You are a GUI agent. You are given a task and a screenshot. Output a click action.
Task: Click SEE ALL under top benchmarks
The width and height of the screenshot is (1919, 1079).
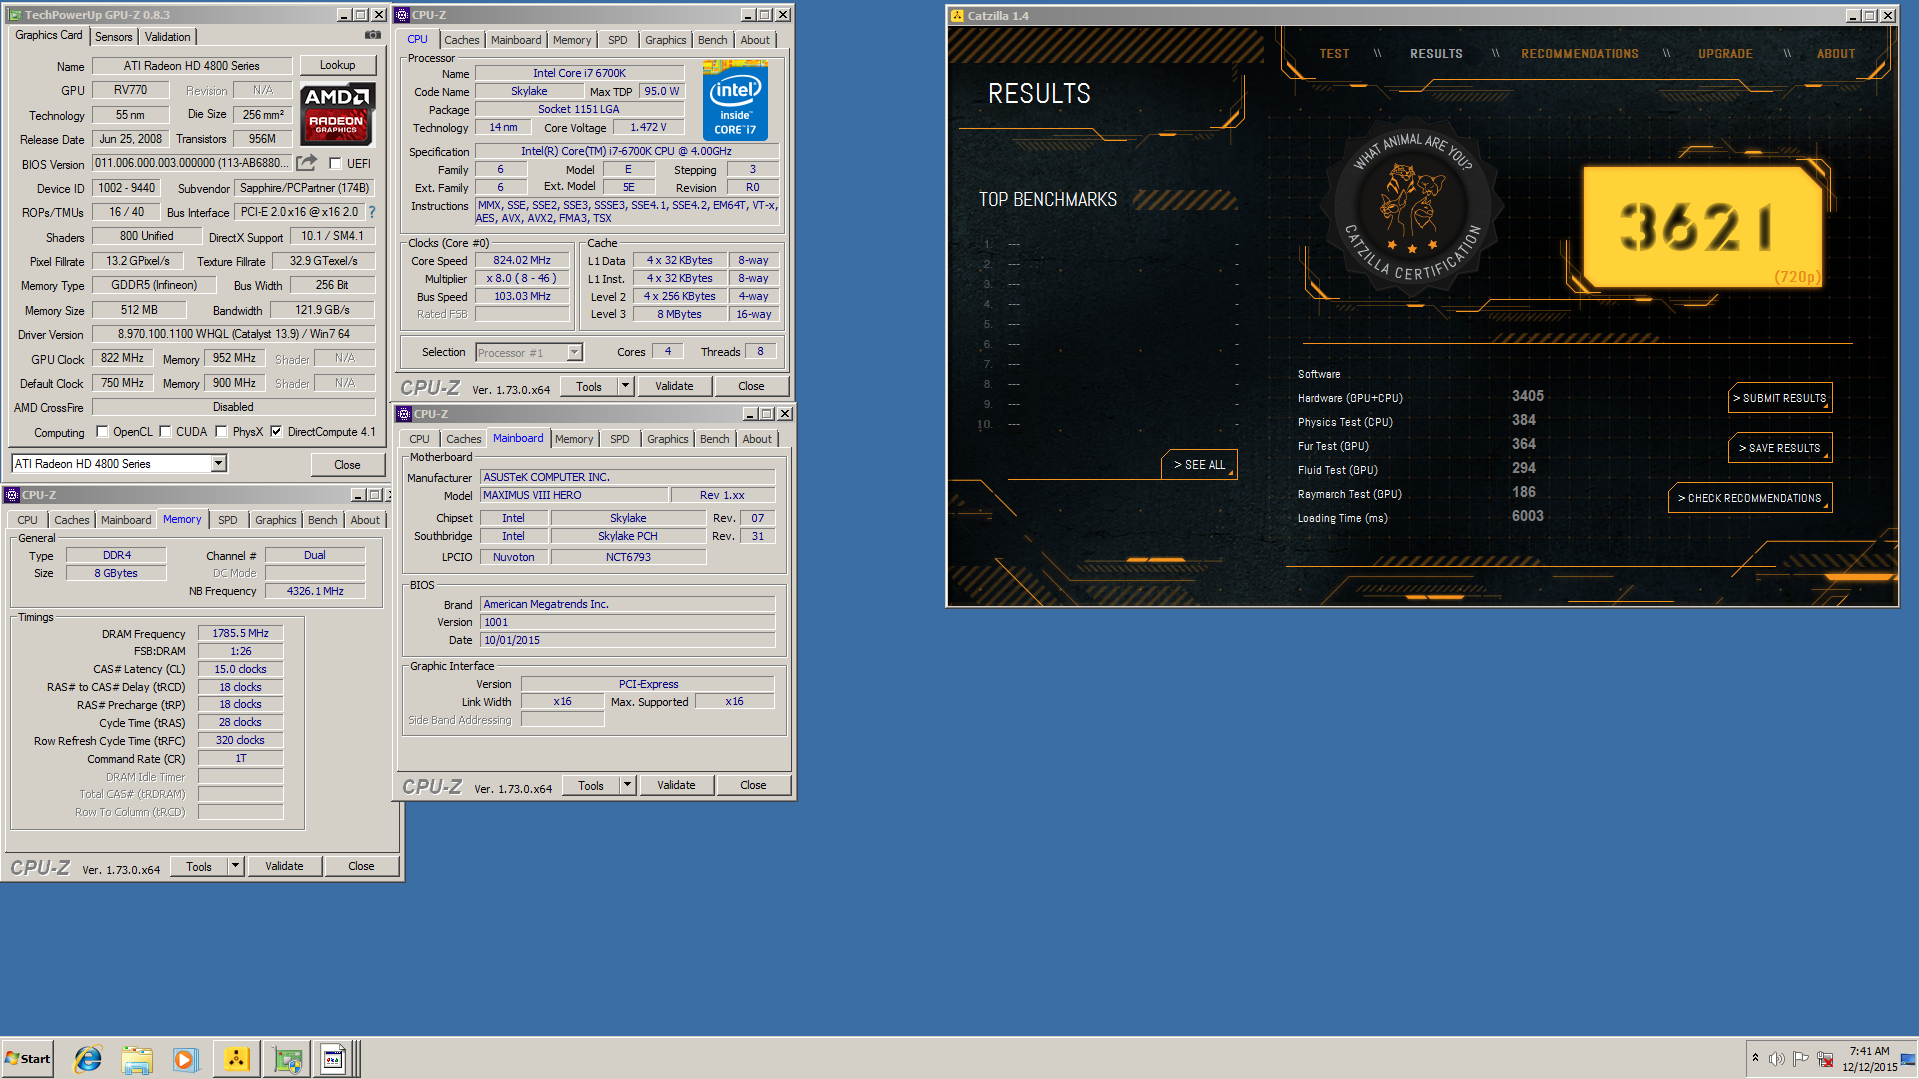[x=1199, y=465]
